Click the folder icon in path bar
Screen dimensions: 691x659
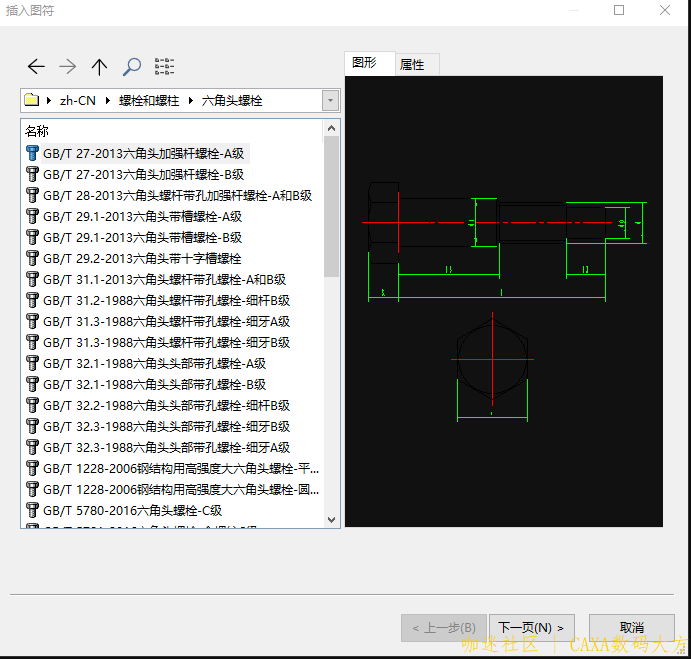point(32,101)
